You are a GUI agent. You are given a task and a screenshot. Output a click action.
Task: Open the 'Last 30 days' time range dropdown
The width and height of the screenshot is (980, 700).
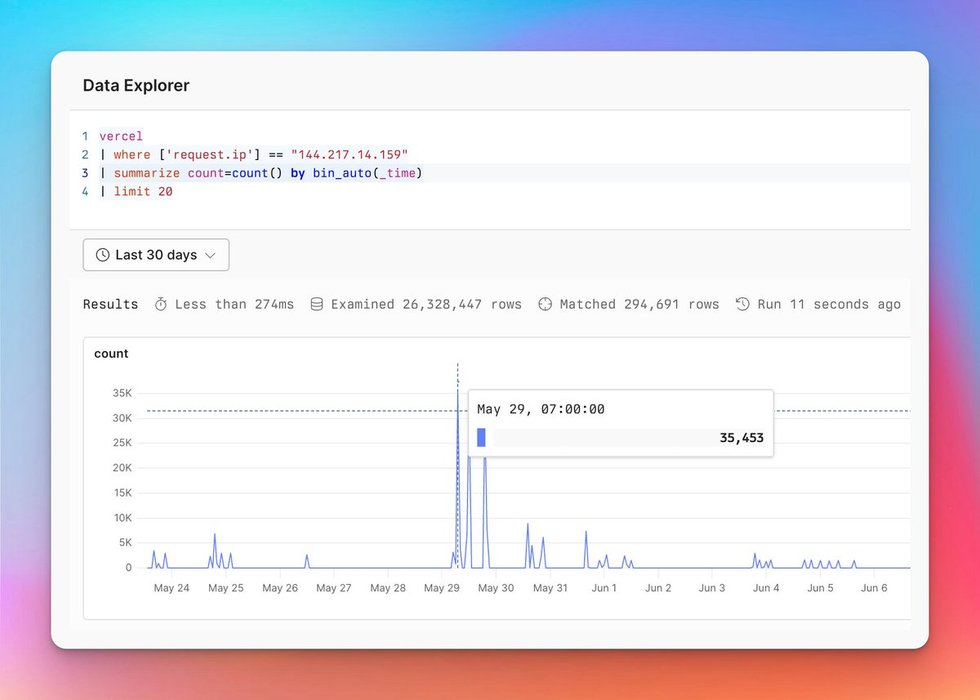[156, 255]
